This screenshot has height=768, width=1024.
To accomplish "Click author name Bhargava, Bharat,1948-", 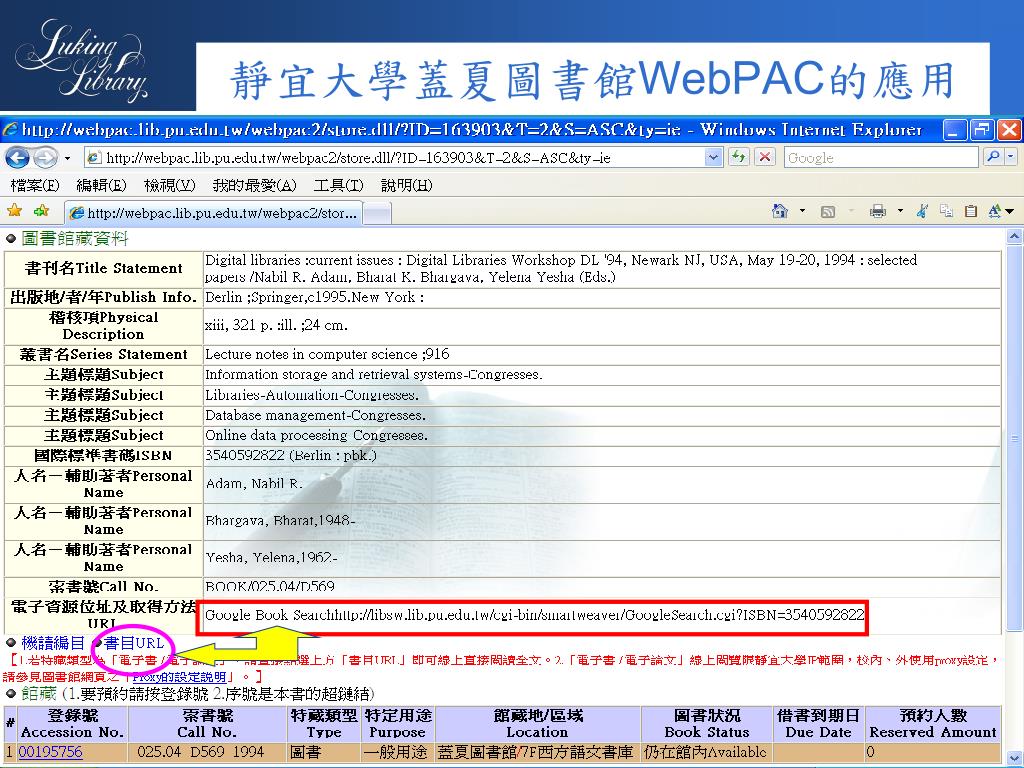I will click(x=280, y=521).
